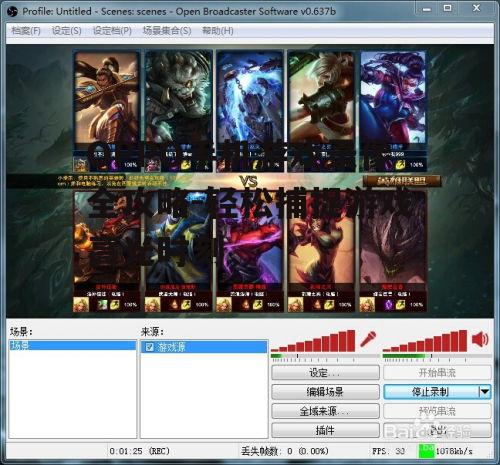Adjust the desktop speaker volume bar slider
The width and height of the screenshot is (500, 465).
click(425, 341)
